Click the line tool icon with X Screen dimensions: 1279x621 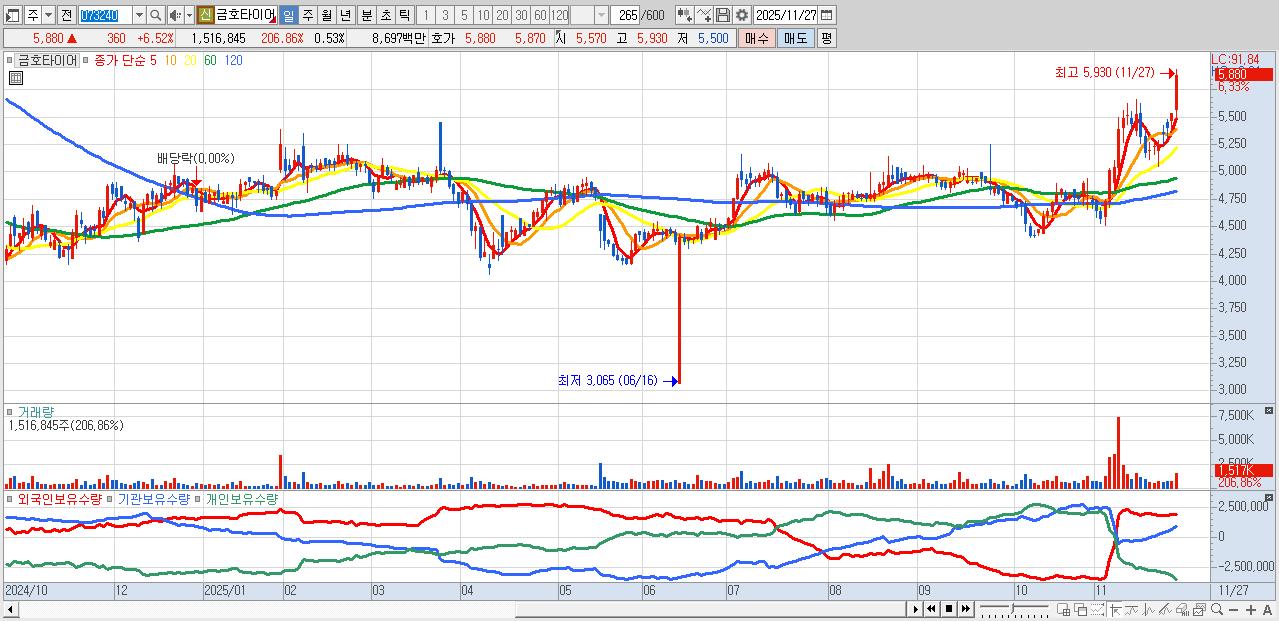tap(704, 15)
